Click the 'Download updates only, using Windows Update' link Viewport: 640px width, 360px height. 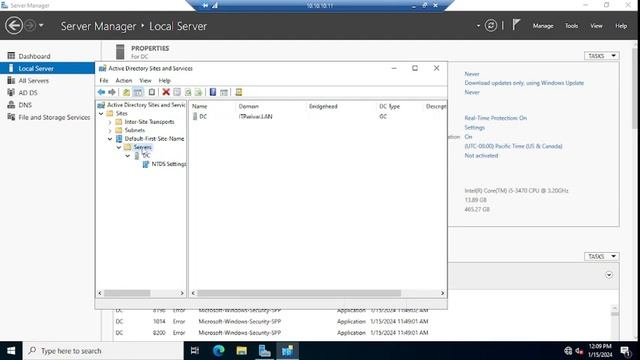(x=524, y=83)
